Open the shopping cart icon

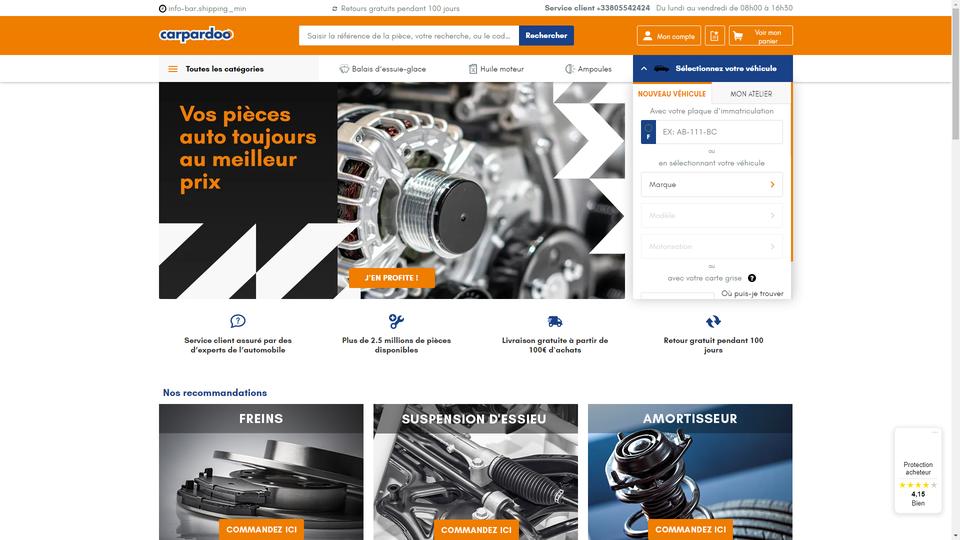[738, 36]
